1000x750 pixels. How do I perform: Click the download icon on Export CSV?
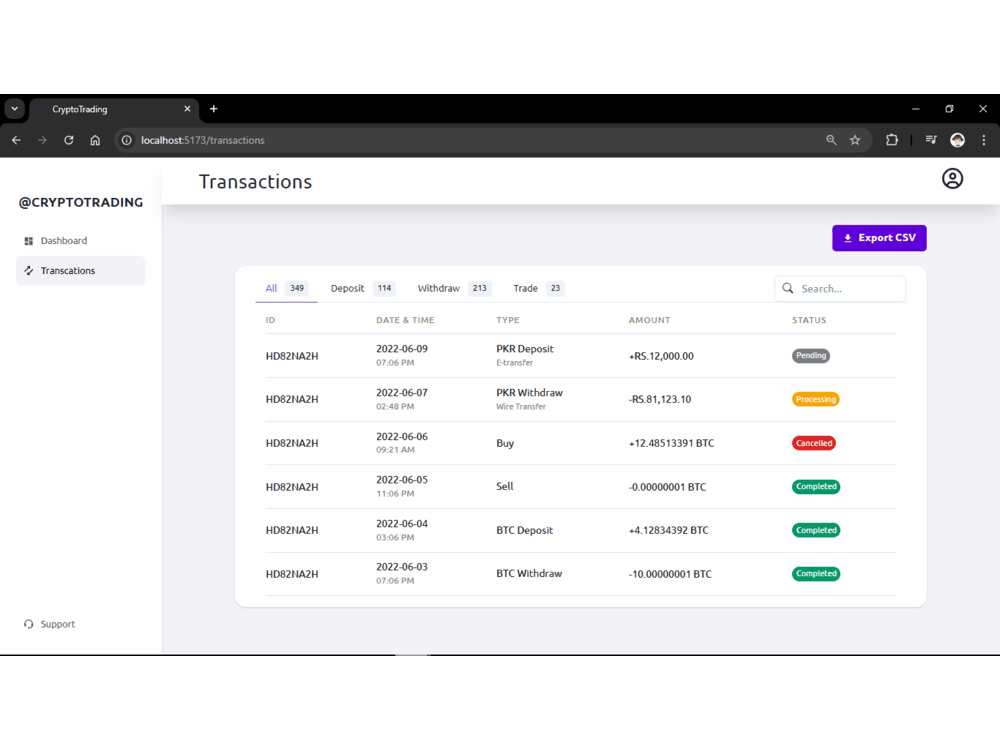point(848,238)
